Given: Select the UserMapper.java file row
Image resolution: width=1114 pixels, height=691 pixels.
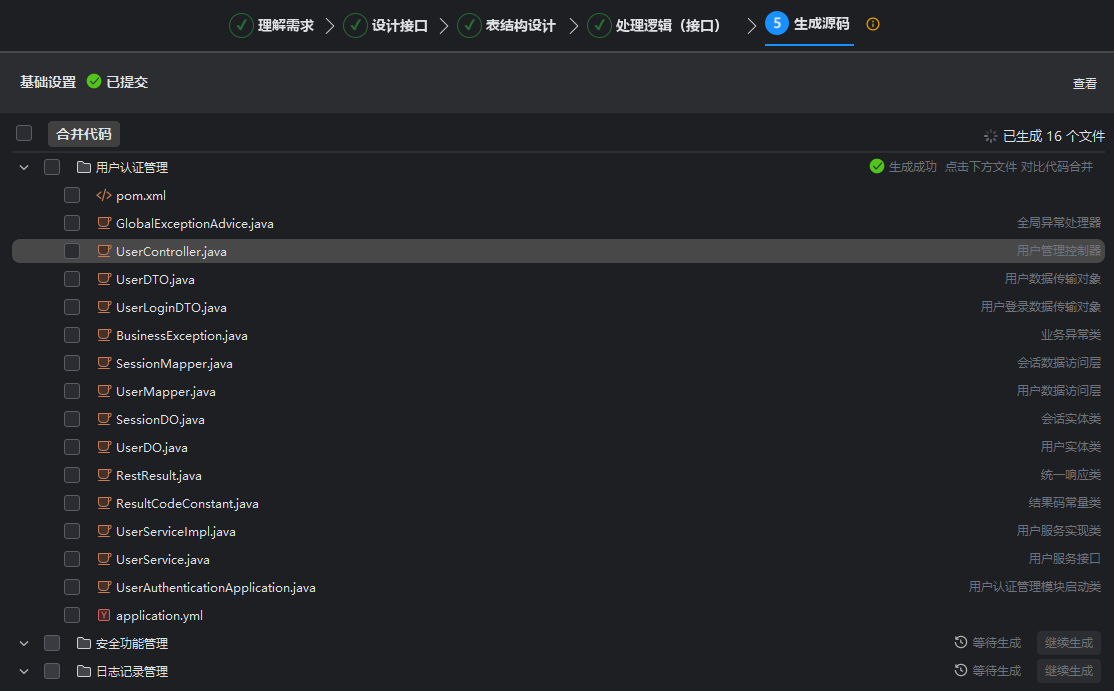Looking at the screenshot, I should coord(167,391).
